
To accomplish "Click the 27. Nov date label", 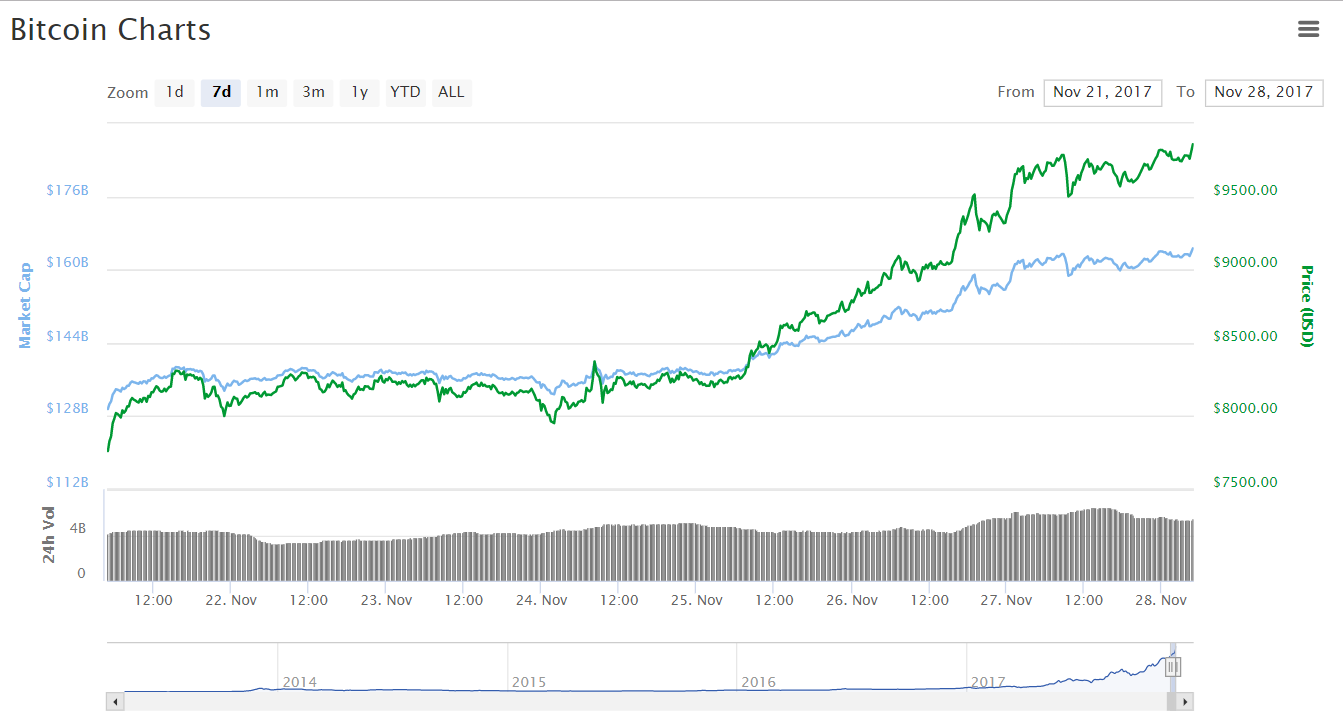I will (x=1006, y=600).
